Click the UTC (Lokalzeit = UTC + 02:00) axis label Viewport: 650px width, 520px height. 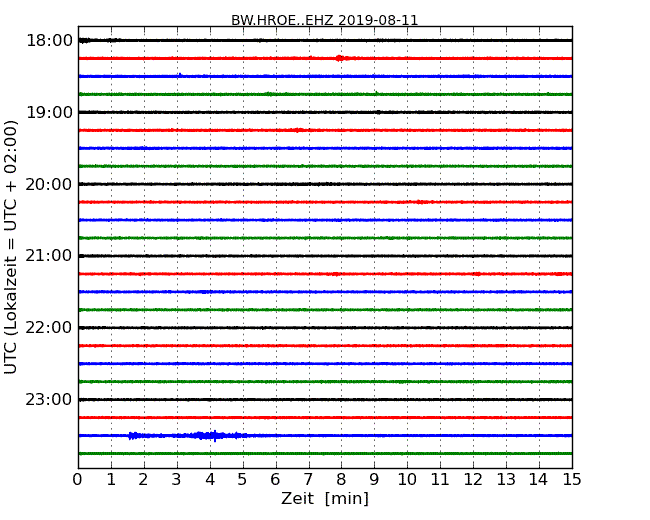click(10, 247)
